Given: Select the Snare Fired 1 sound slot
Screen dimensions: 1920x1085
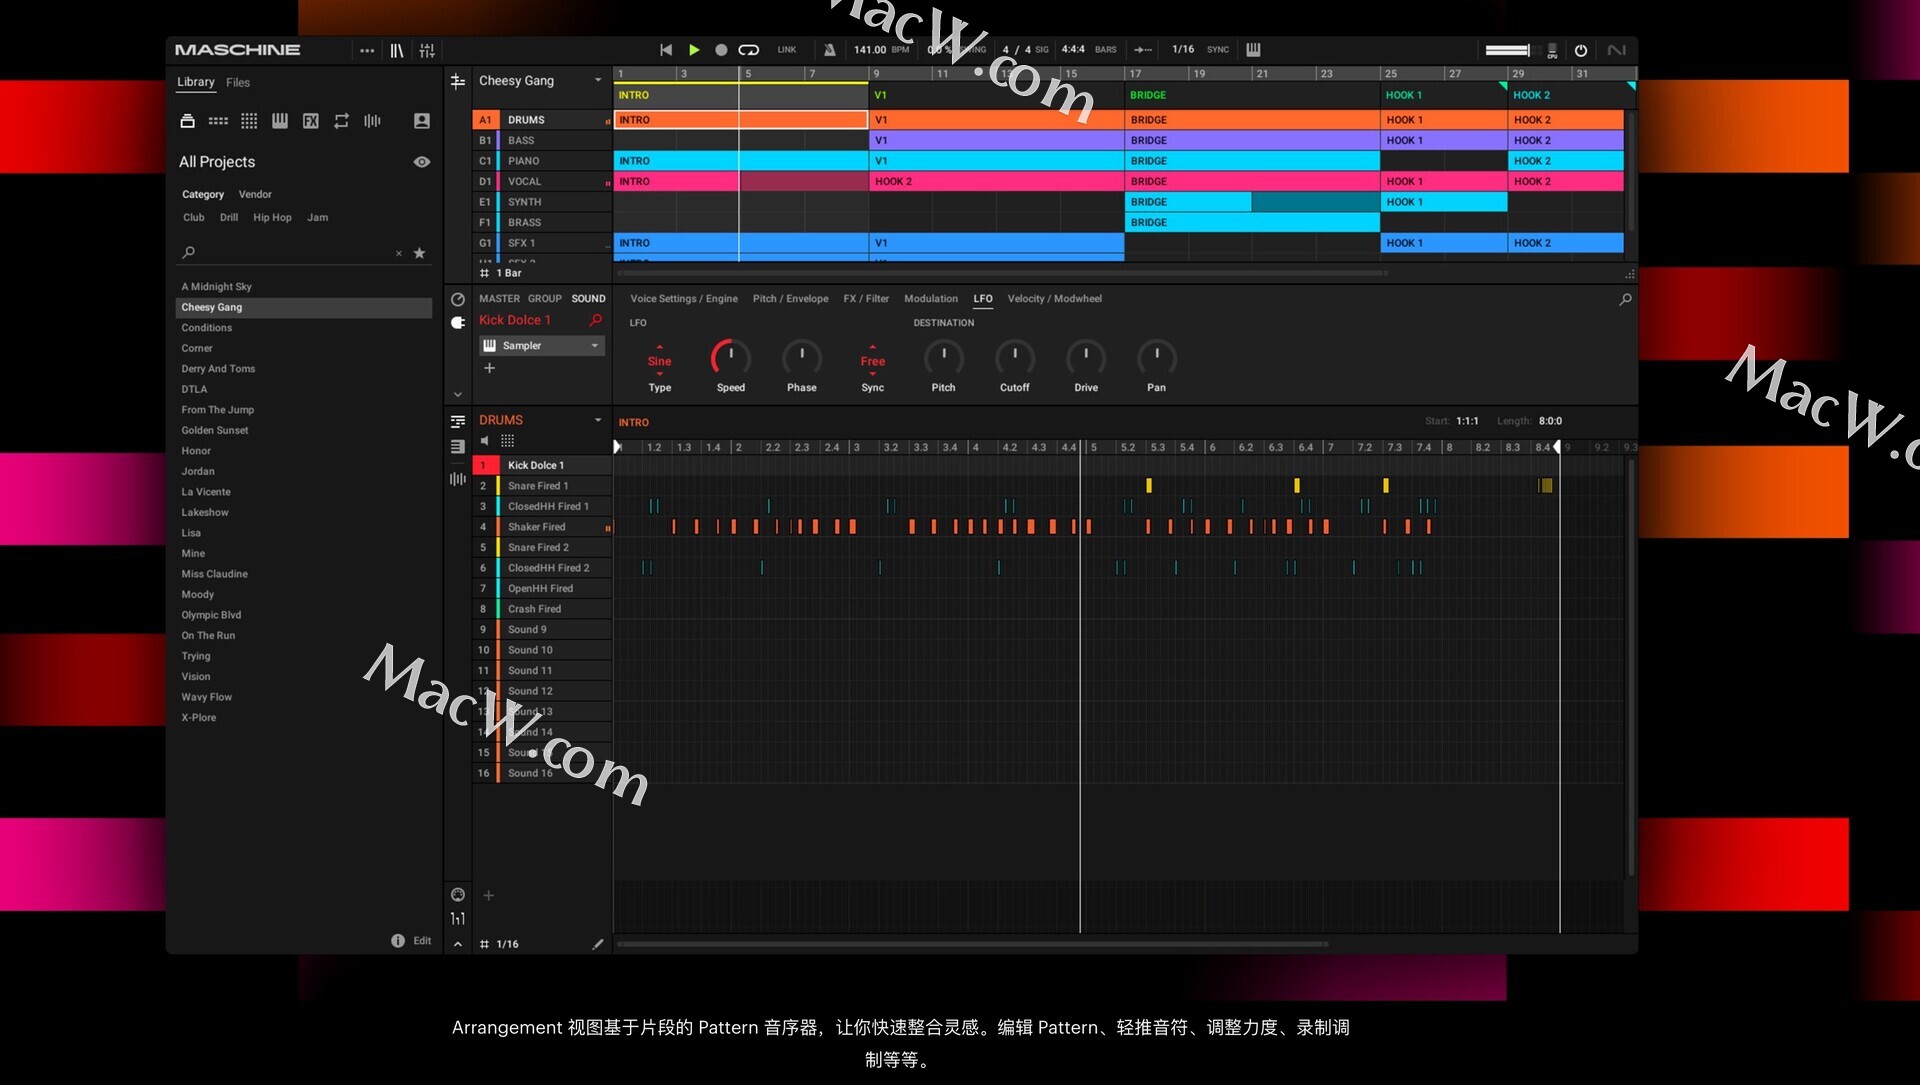Looking at the screenshot, I should click(541, 486).
